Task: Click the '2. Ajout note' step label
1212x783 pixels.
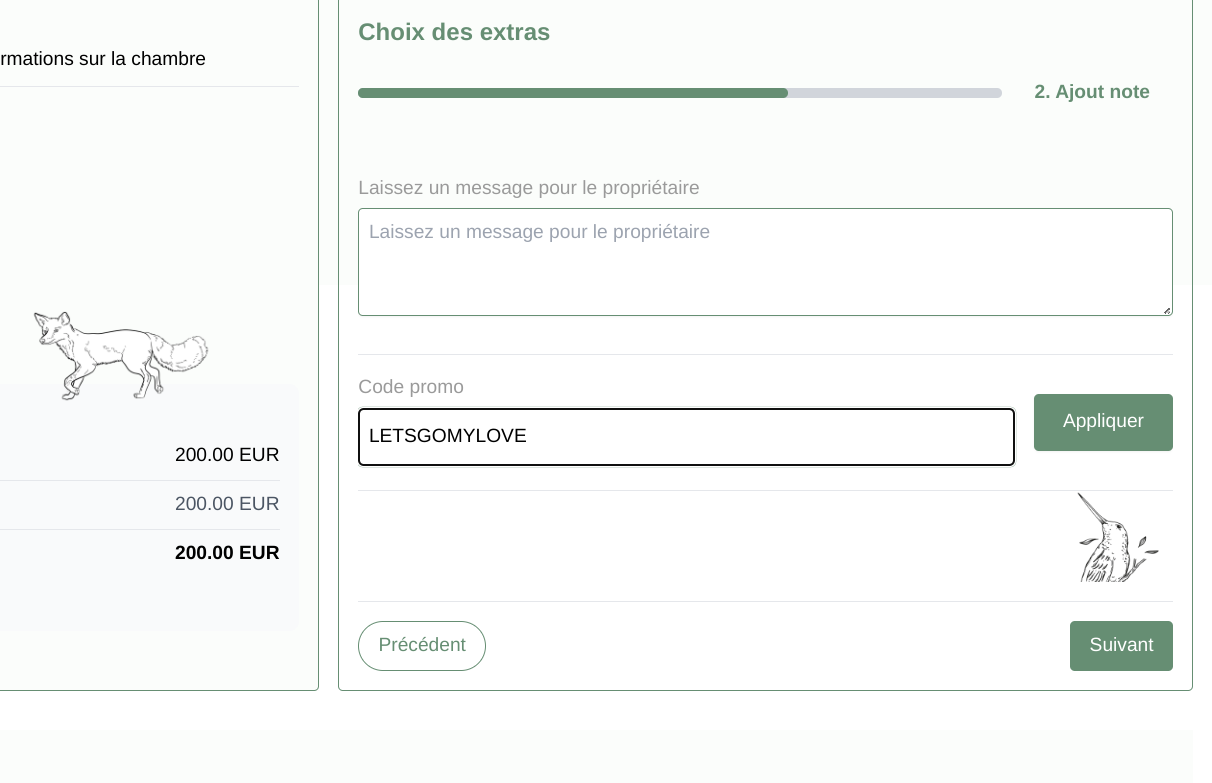Action: point(1092,92)
